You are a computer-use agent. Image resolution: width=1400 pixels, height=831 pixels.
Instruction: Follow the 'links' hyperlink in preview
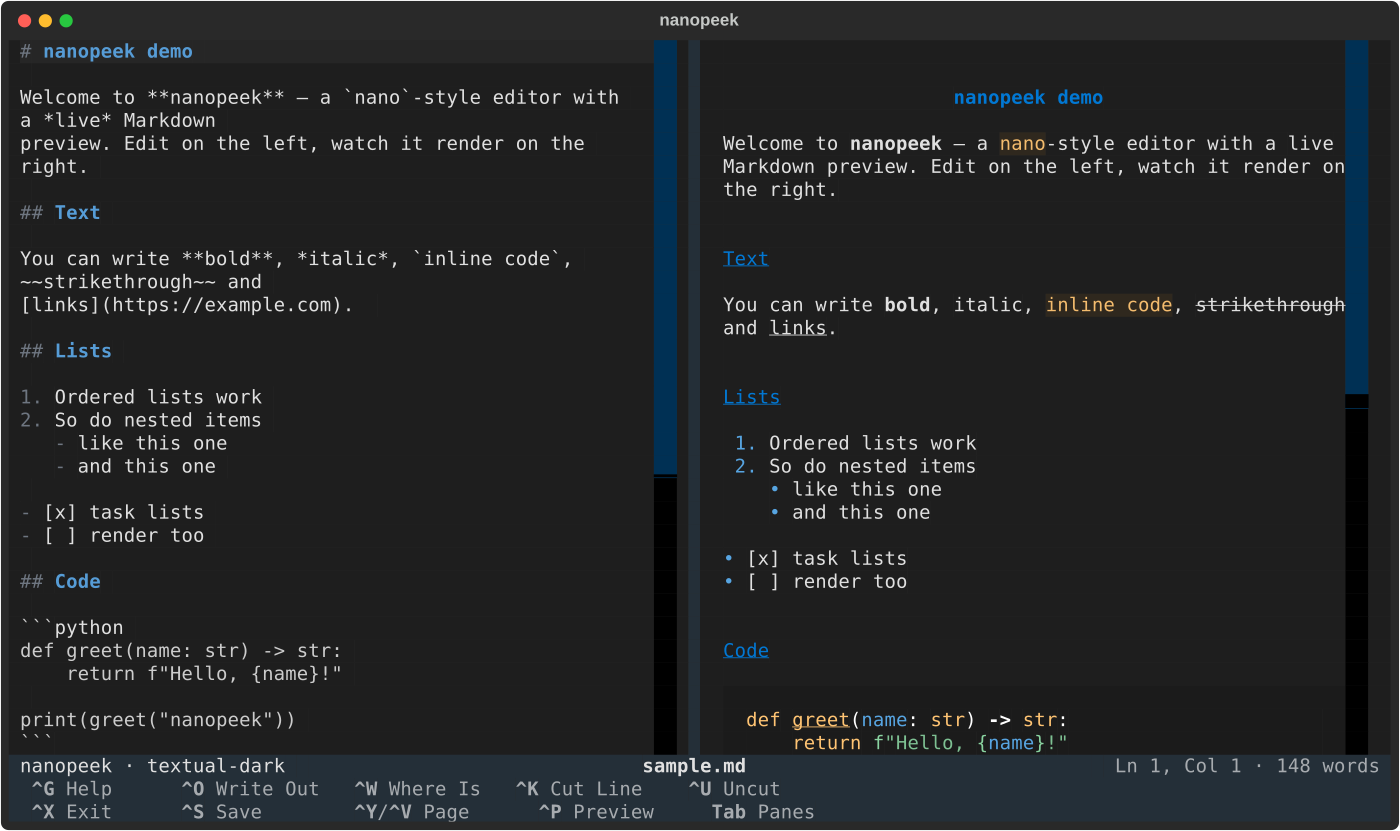click(x=798, y=327)
